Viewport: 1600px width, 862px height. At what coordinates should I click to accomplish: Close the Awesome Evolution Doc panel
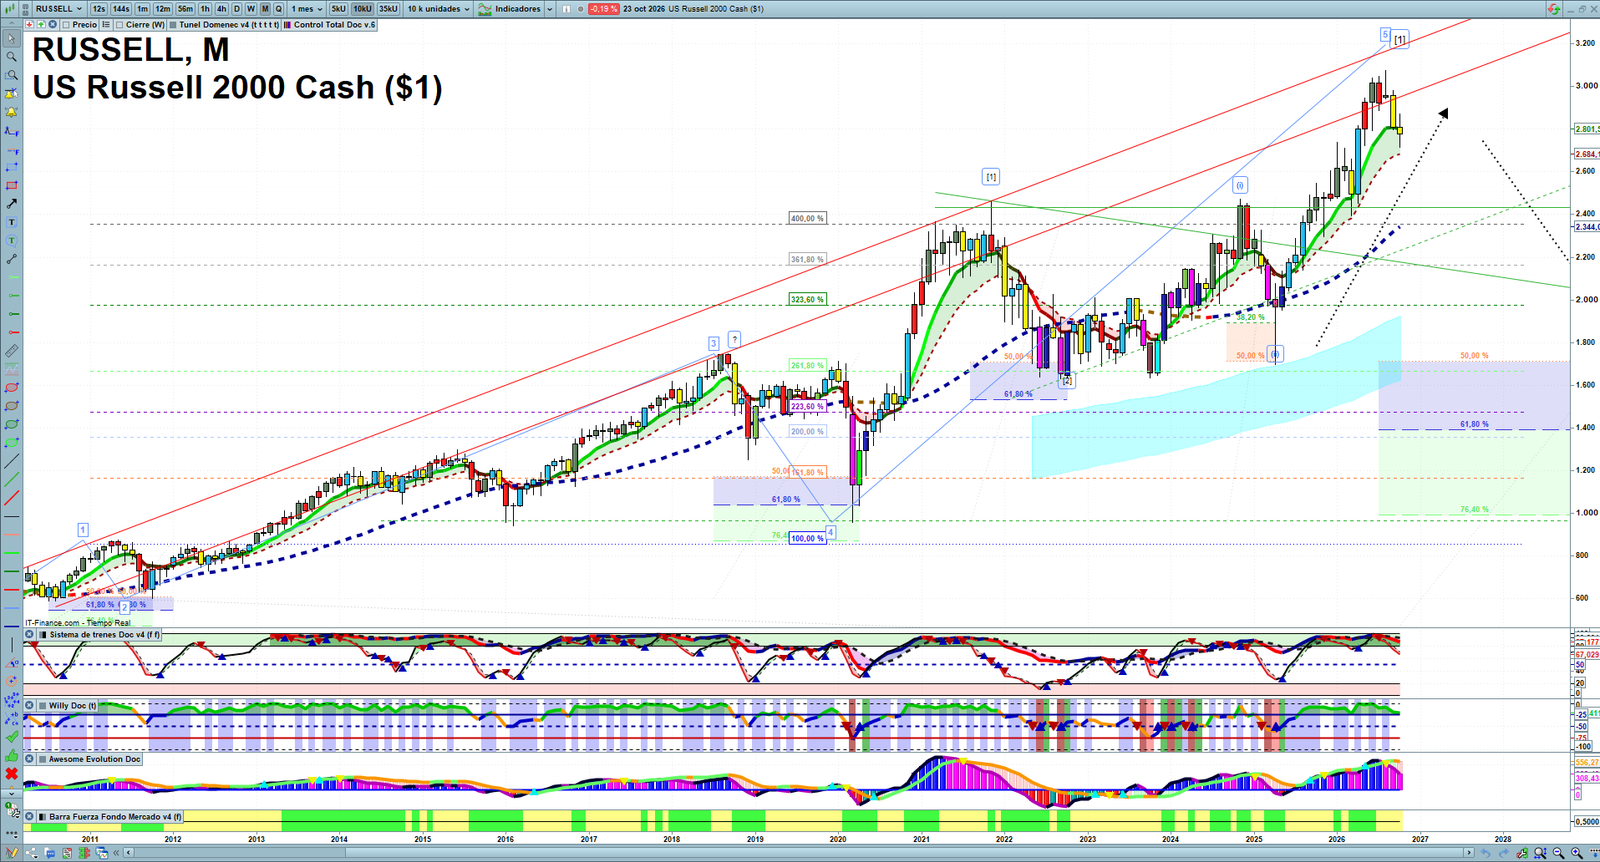pyautogui.click(x=29, y=759)
